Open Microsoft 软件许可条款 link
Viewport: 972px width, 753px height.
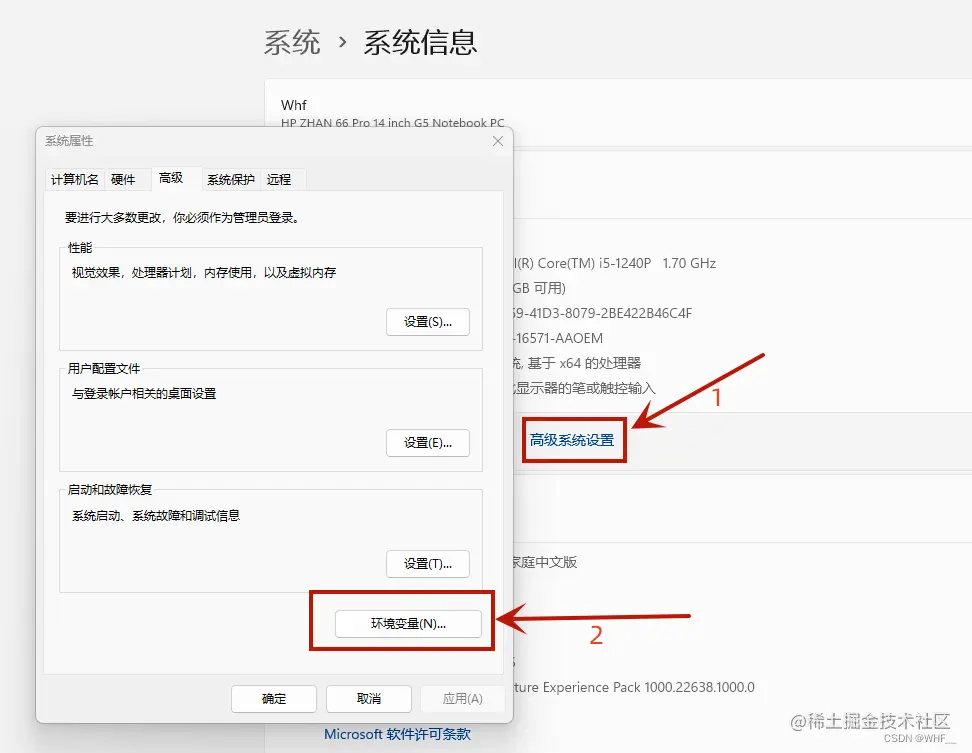[397, 734]
